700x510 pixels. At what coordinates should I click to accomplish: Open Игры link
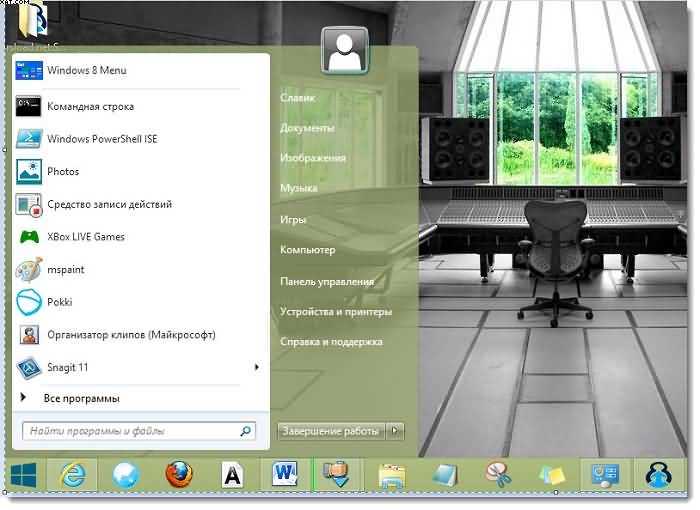coord(293,220)
